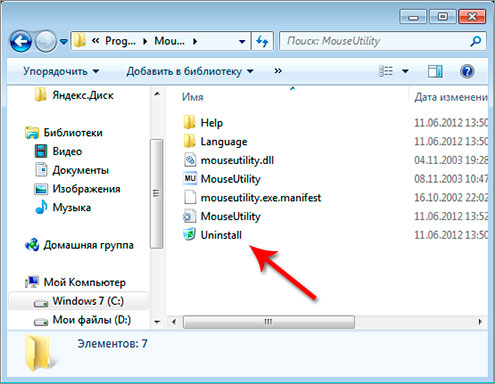The width and height of the screenshot is (495, 384).
Task: Click the Language folder icon
Action: 189,141
